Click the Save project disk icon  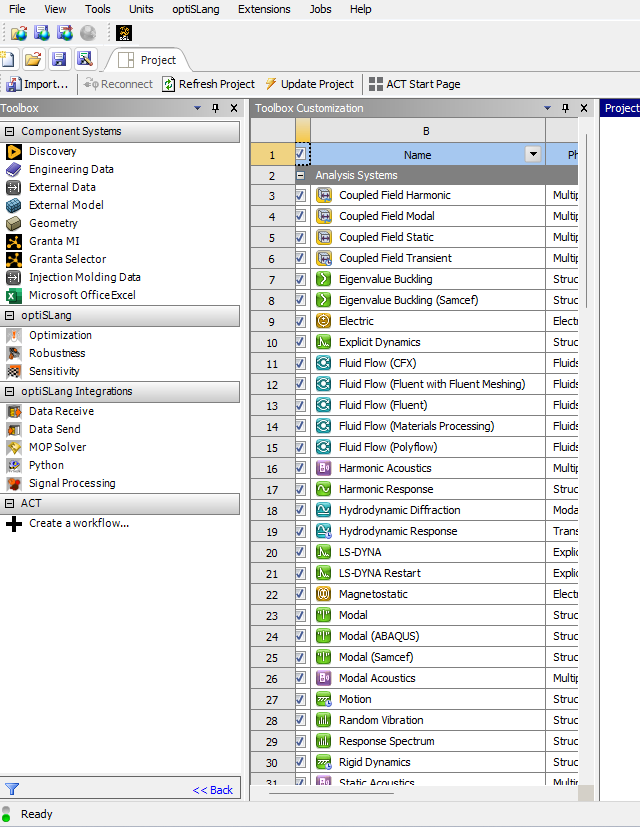click(x=59, y=59)
